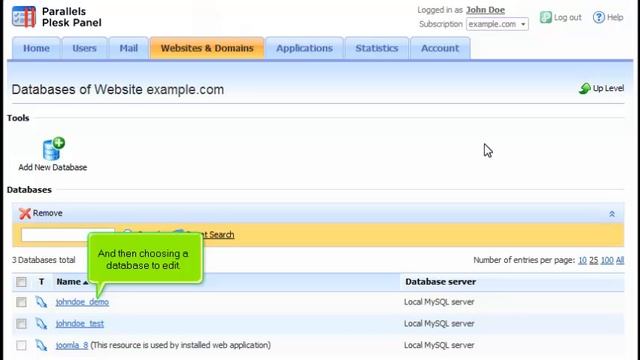
Task: Click the green Up Level arrow icon
Action: click(584, 88)
